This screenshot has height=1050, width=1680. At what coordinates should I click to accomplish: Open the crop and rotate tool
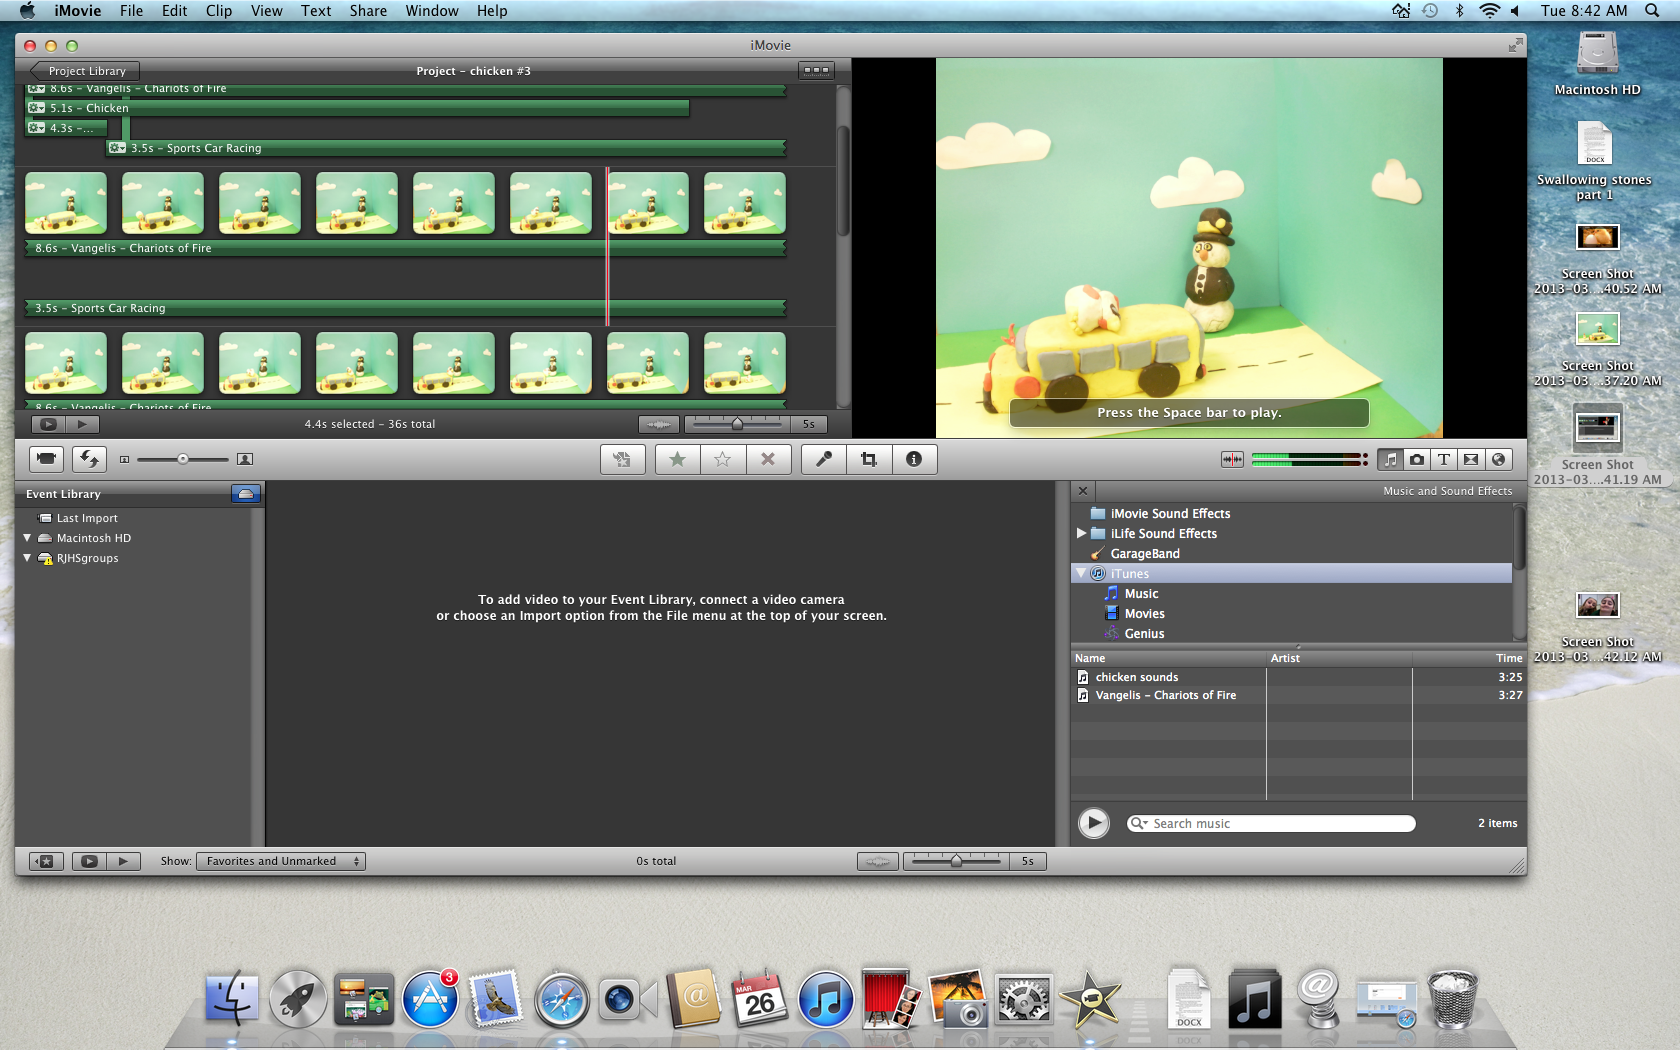pyautogui.click(x=868, y=459)
